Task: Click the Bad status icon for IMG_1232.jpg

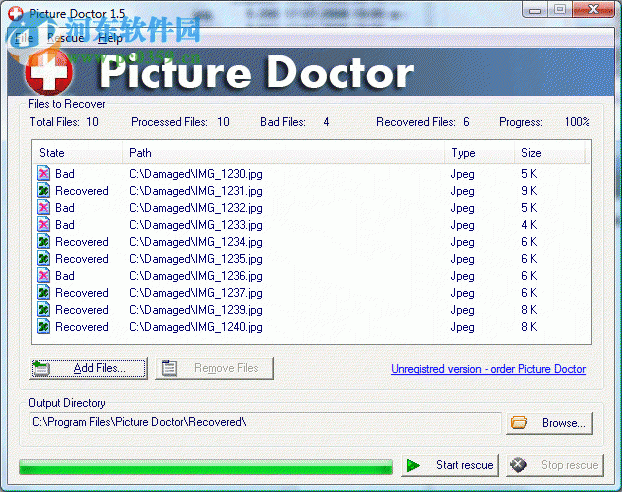Action: 44,208
